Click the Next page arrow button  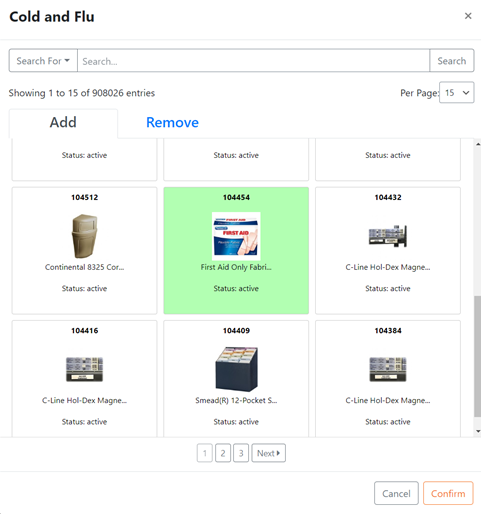268,453
